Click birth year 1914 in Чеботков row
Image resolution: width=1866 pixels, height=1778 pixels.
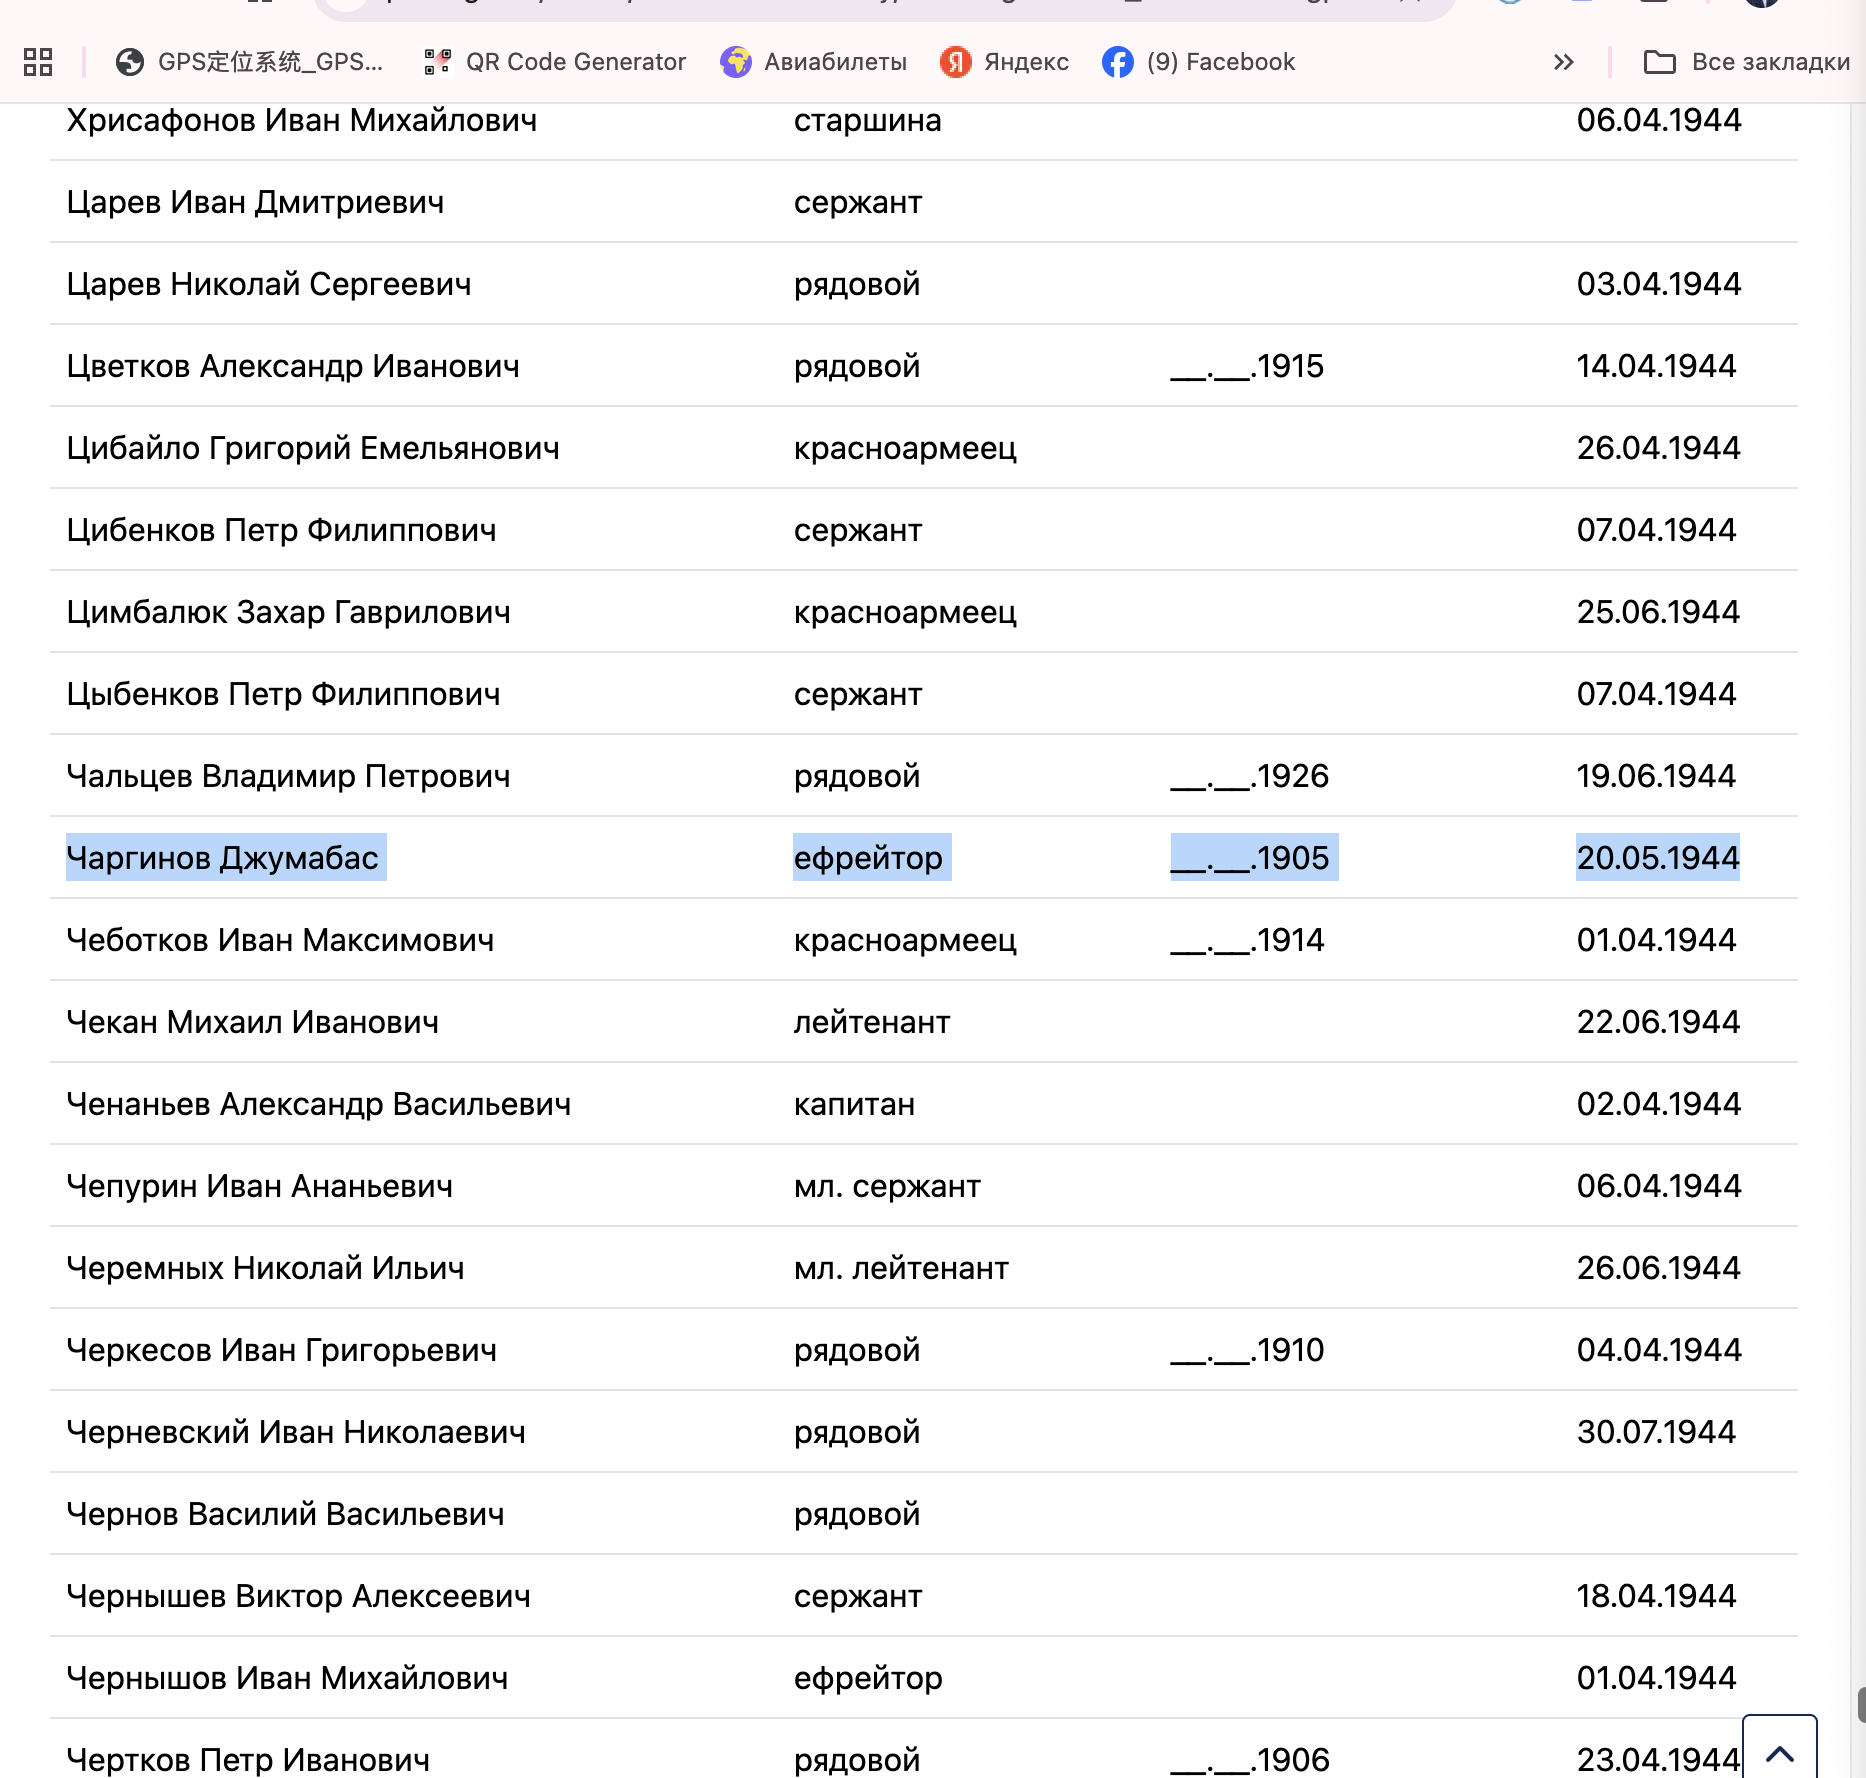click(x=1247, y=940)
